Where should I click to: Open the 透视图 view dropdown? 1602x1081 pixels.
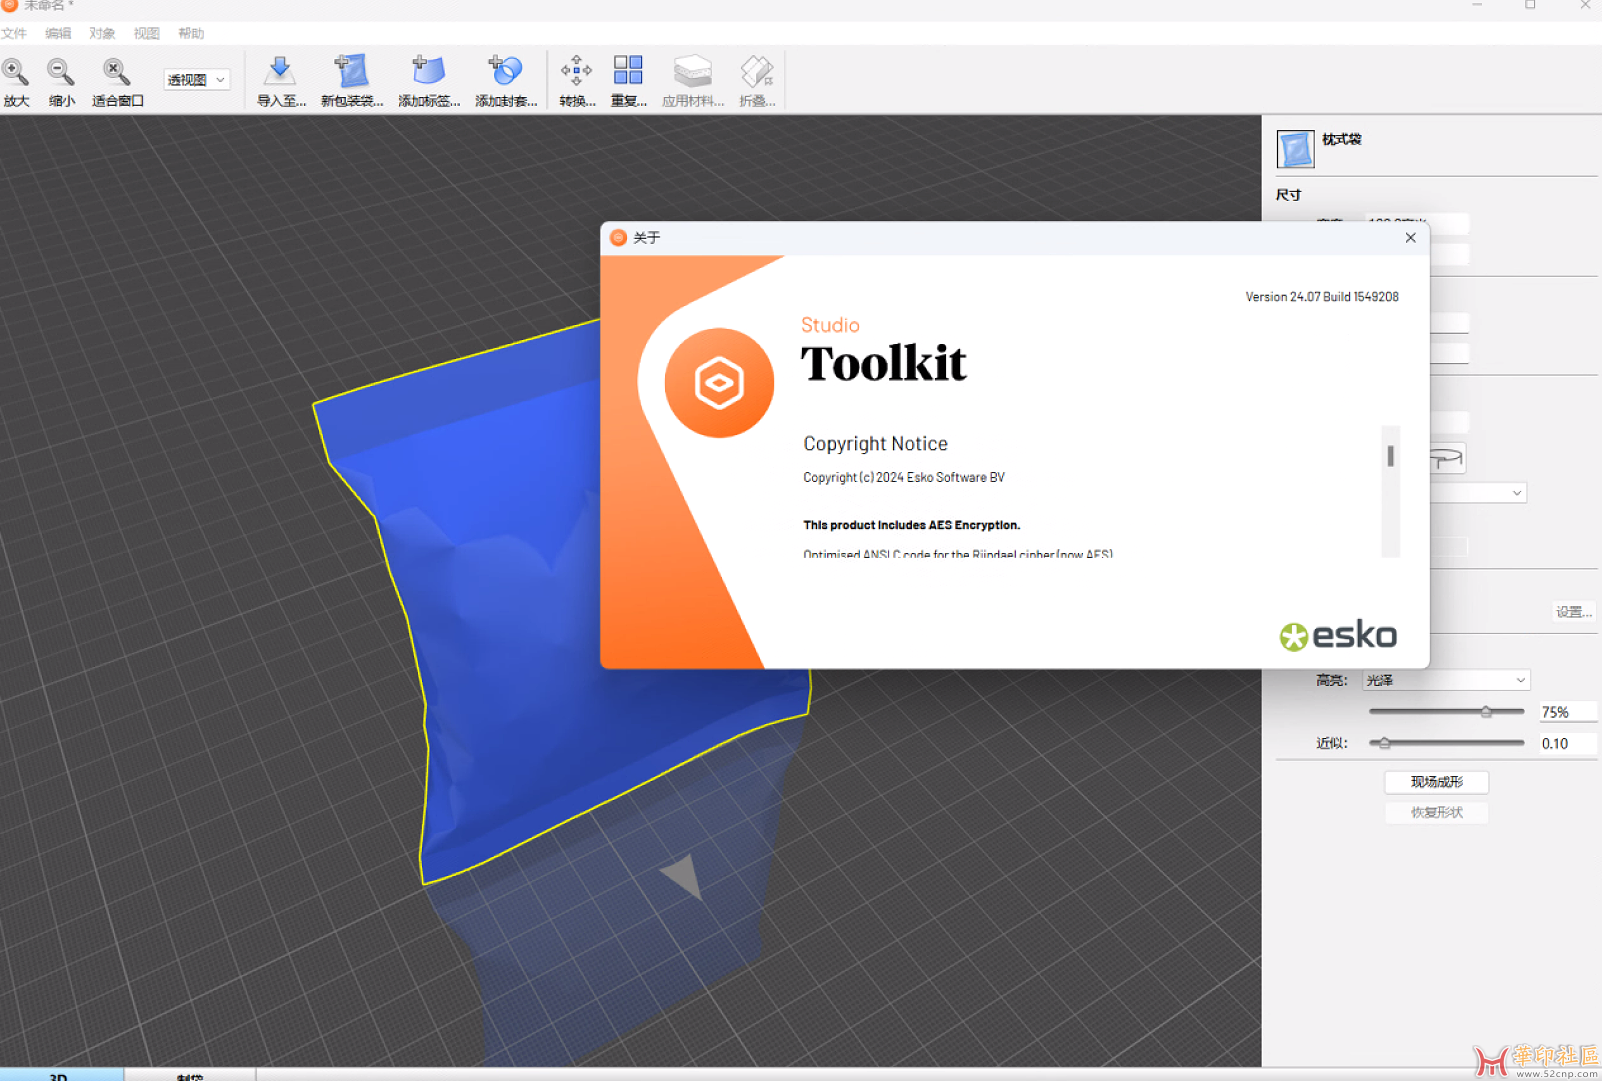pos(197,80)
